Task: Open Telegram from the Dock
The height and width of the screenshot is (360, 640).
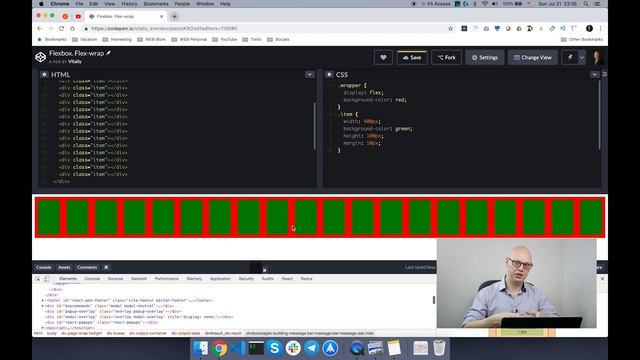Action: pyautogui.click(x=312, y=348)
